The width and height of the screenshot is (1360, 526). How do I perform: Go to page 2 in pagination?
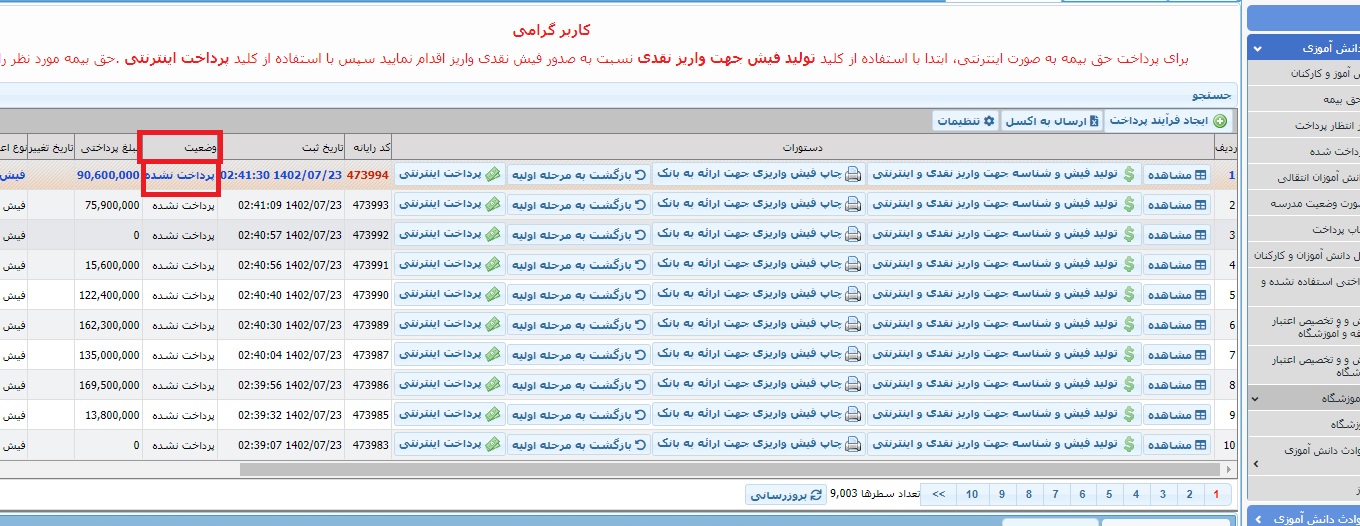1188,494
